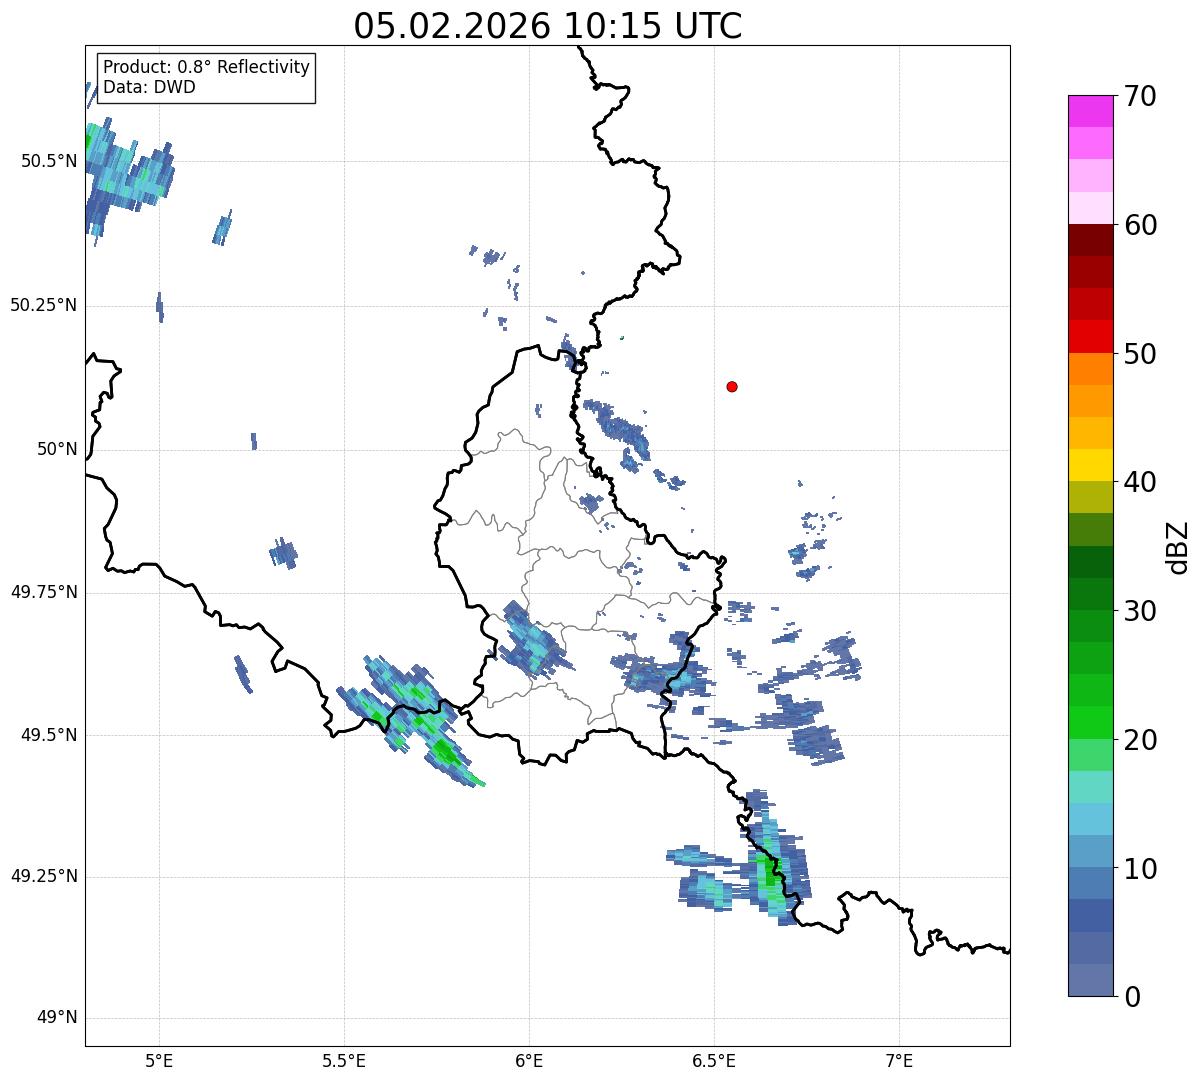Pick the bottom slate-blue colorbar segment
The image size is (1202, 1081).
point(1090,980)
